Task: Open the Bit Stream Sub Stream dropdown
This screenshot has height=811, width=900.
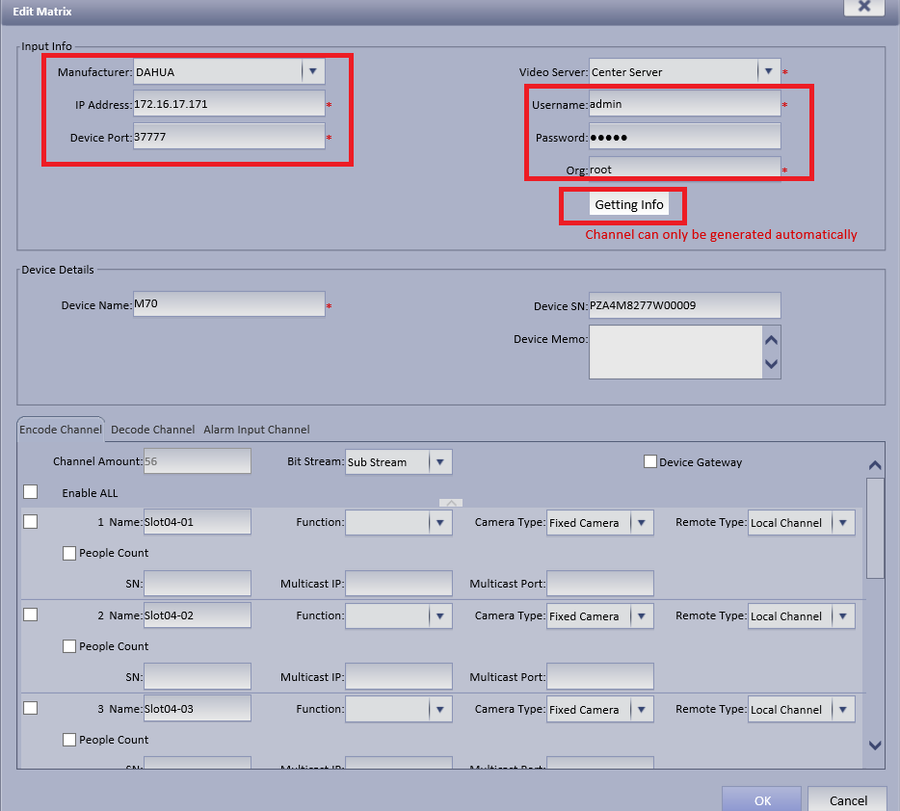Action: point(440,462)
